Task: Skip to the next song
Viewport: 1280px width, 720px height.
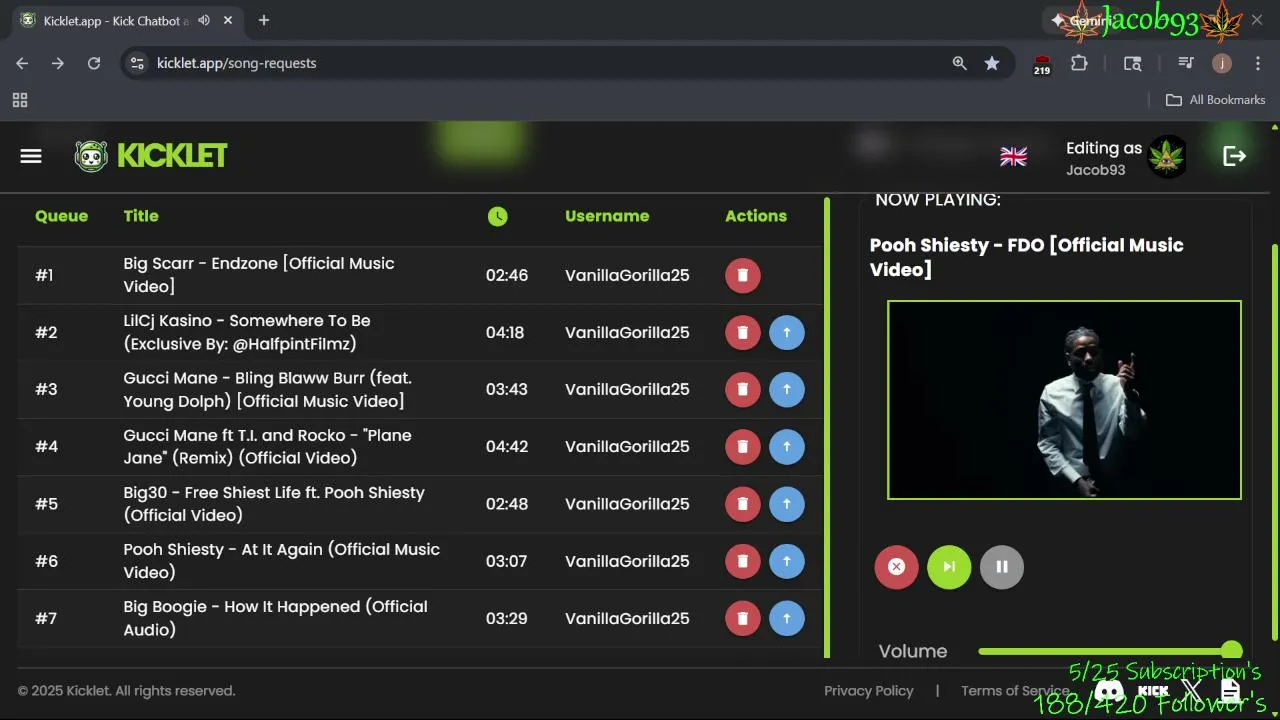Action: [x=949, y=567]
